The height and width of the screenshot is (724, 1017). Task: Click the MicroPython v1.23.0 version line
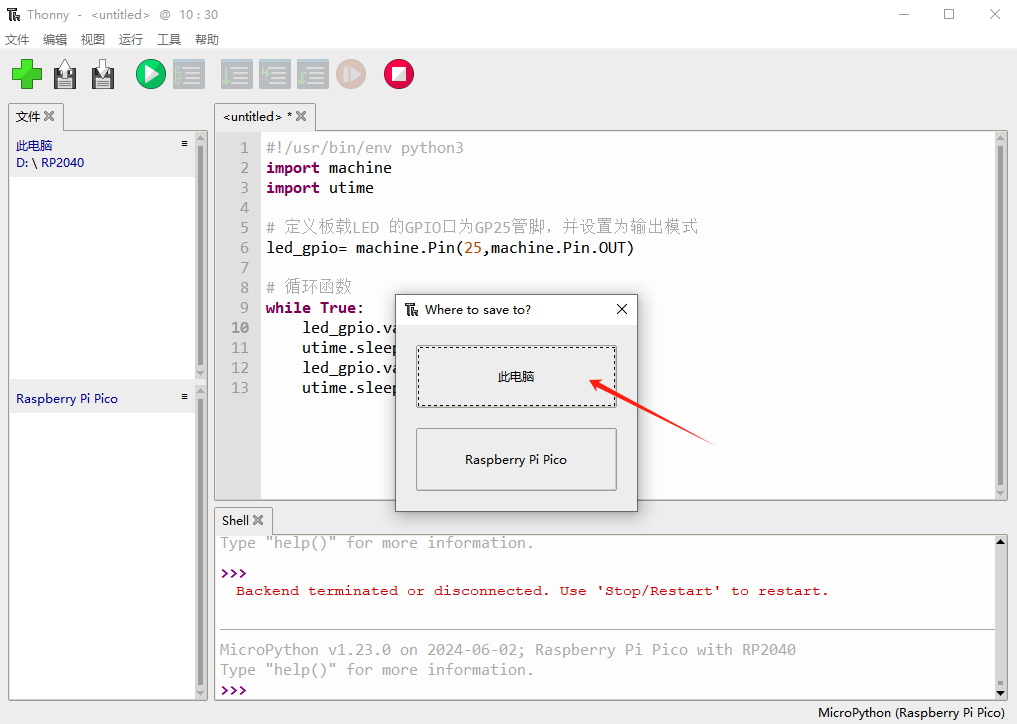click(x=507, y=649)
